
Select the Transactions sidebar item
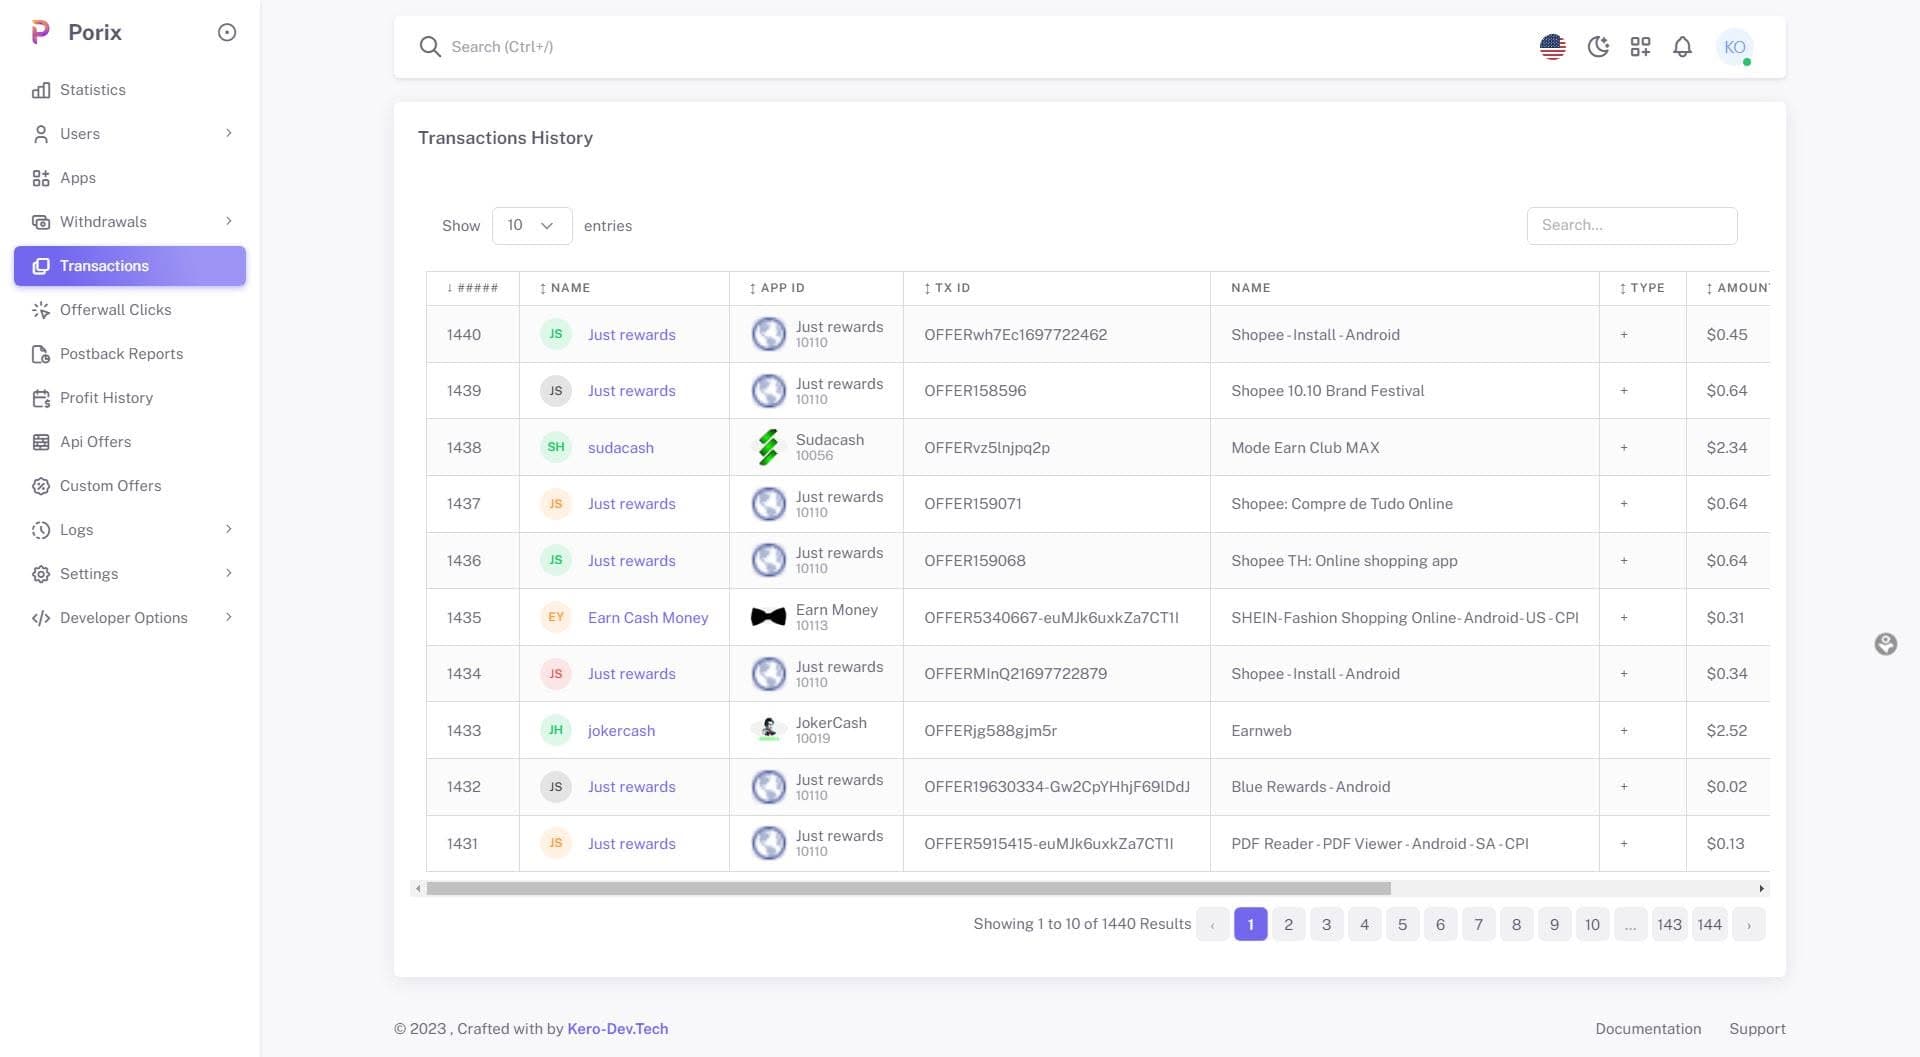pos(130,266)
